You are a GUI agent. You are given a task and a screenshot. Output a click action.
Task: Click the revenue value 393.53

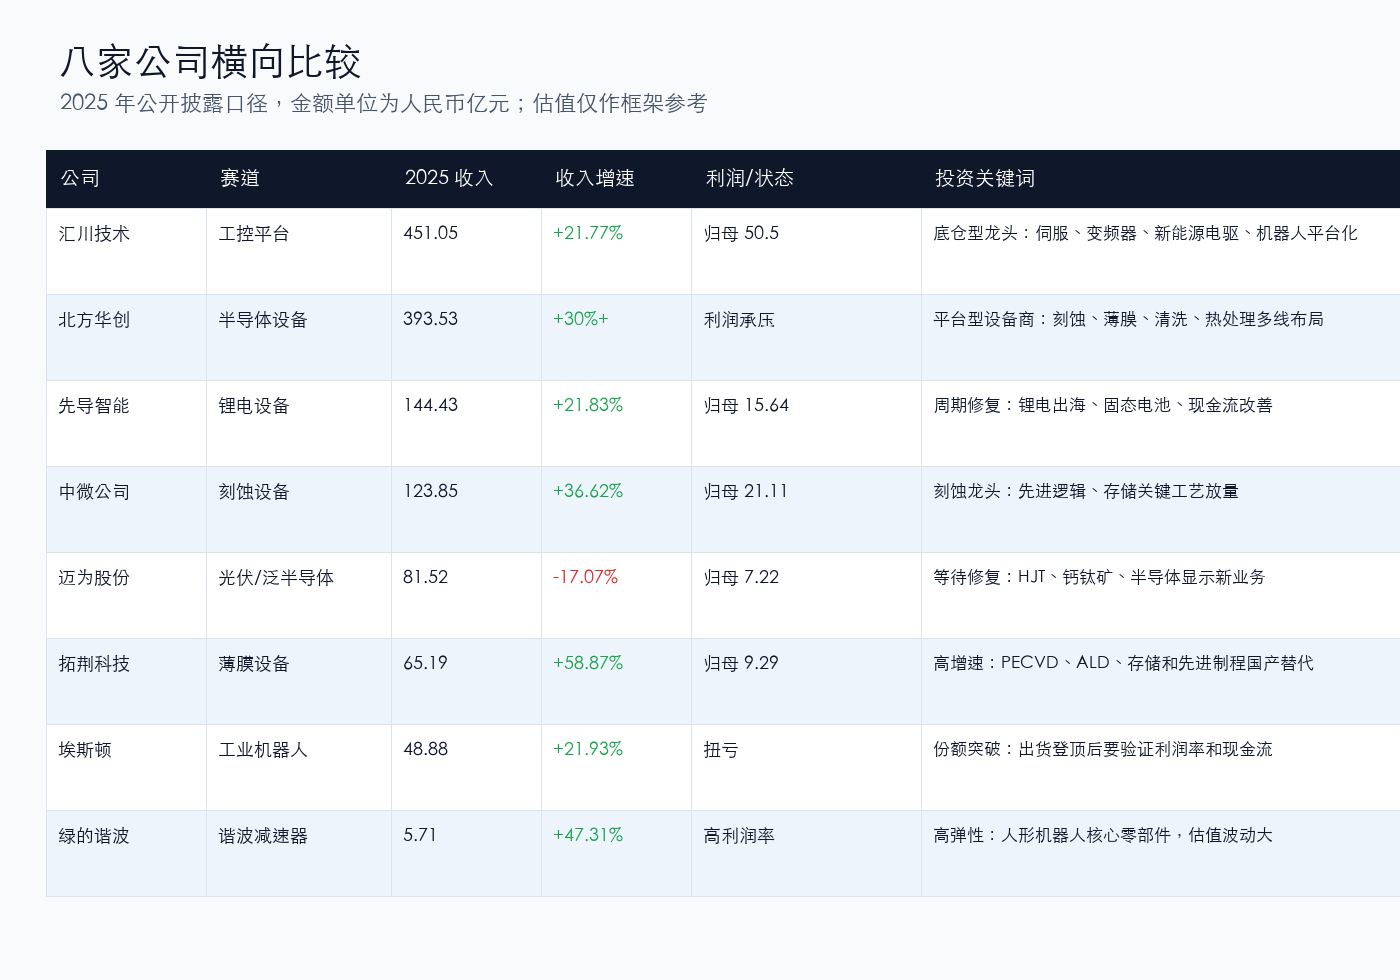click(431, 319)
